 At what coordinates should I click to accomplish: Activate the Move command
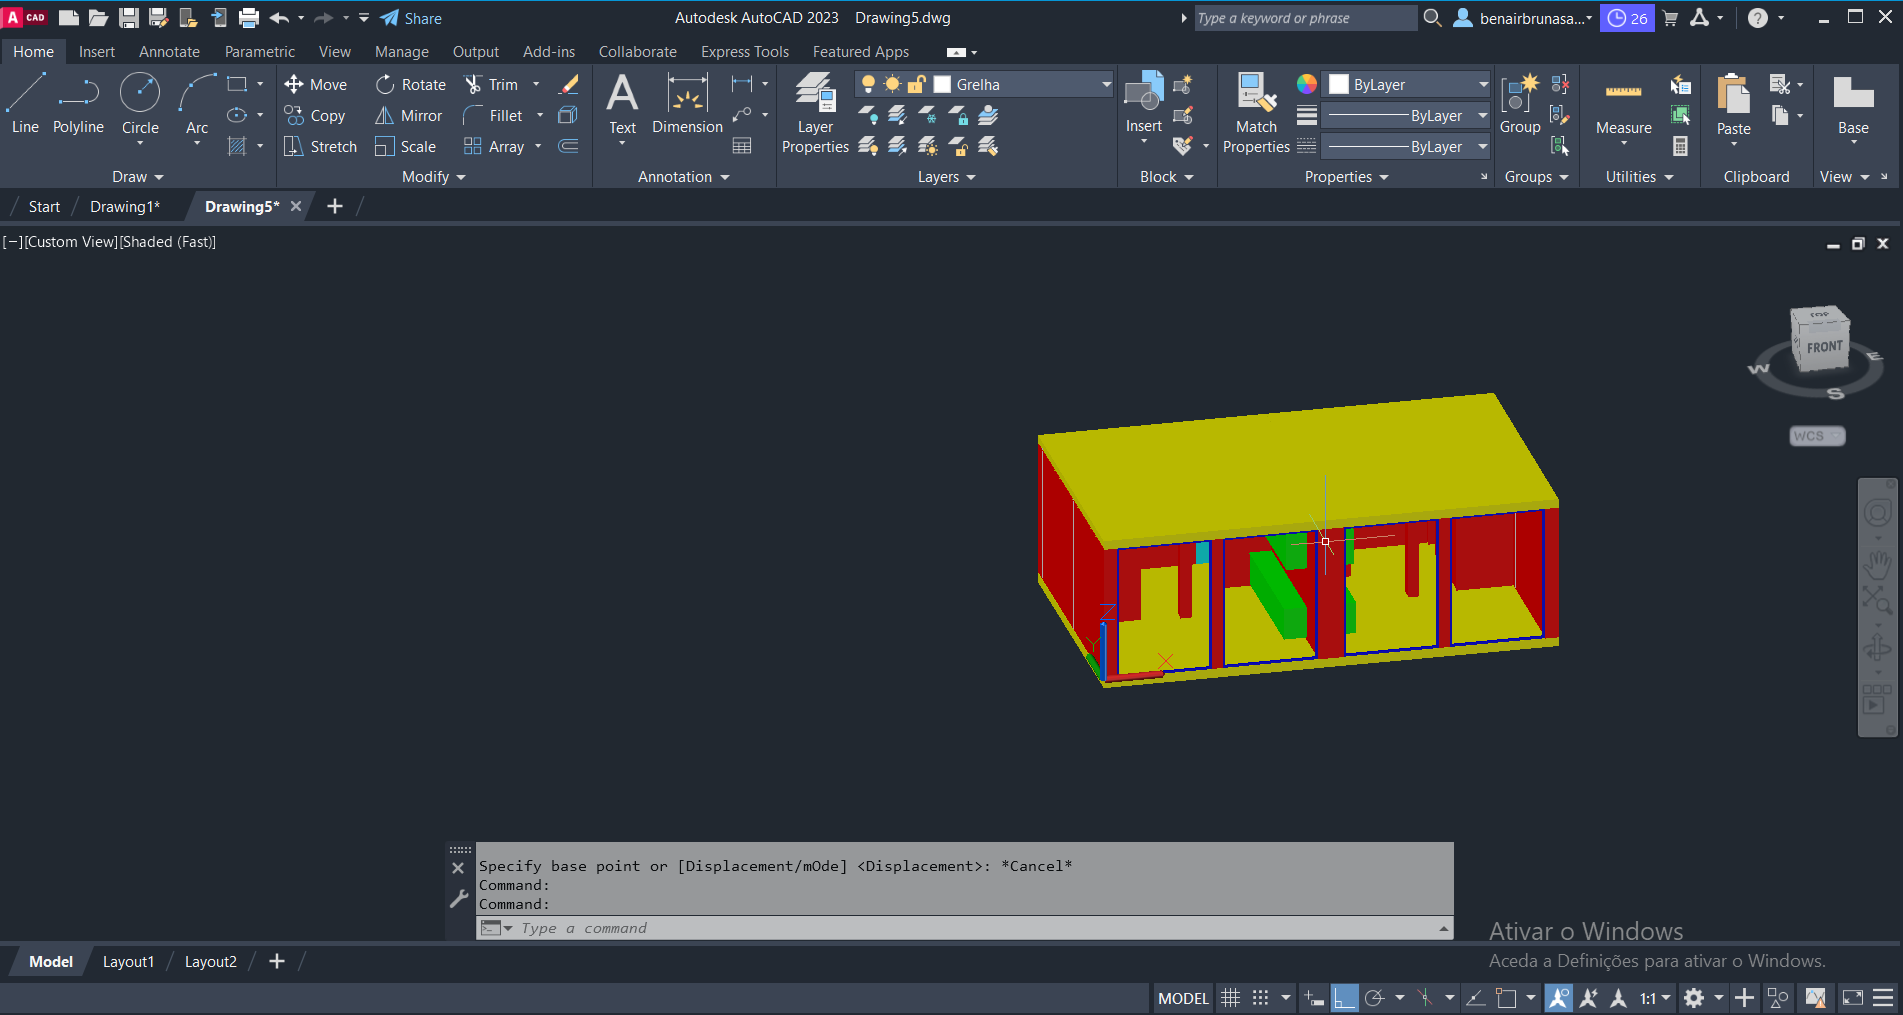tap(316, 85)
